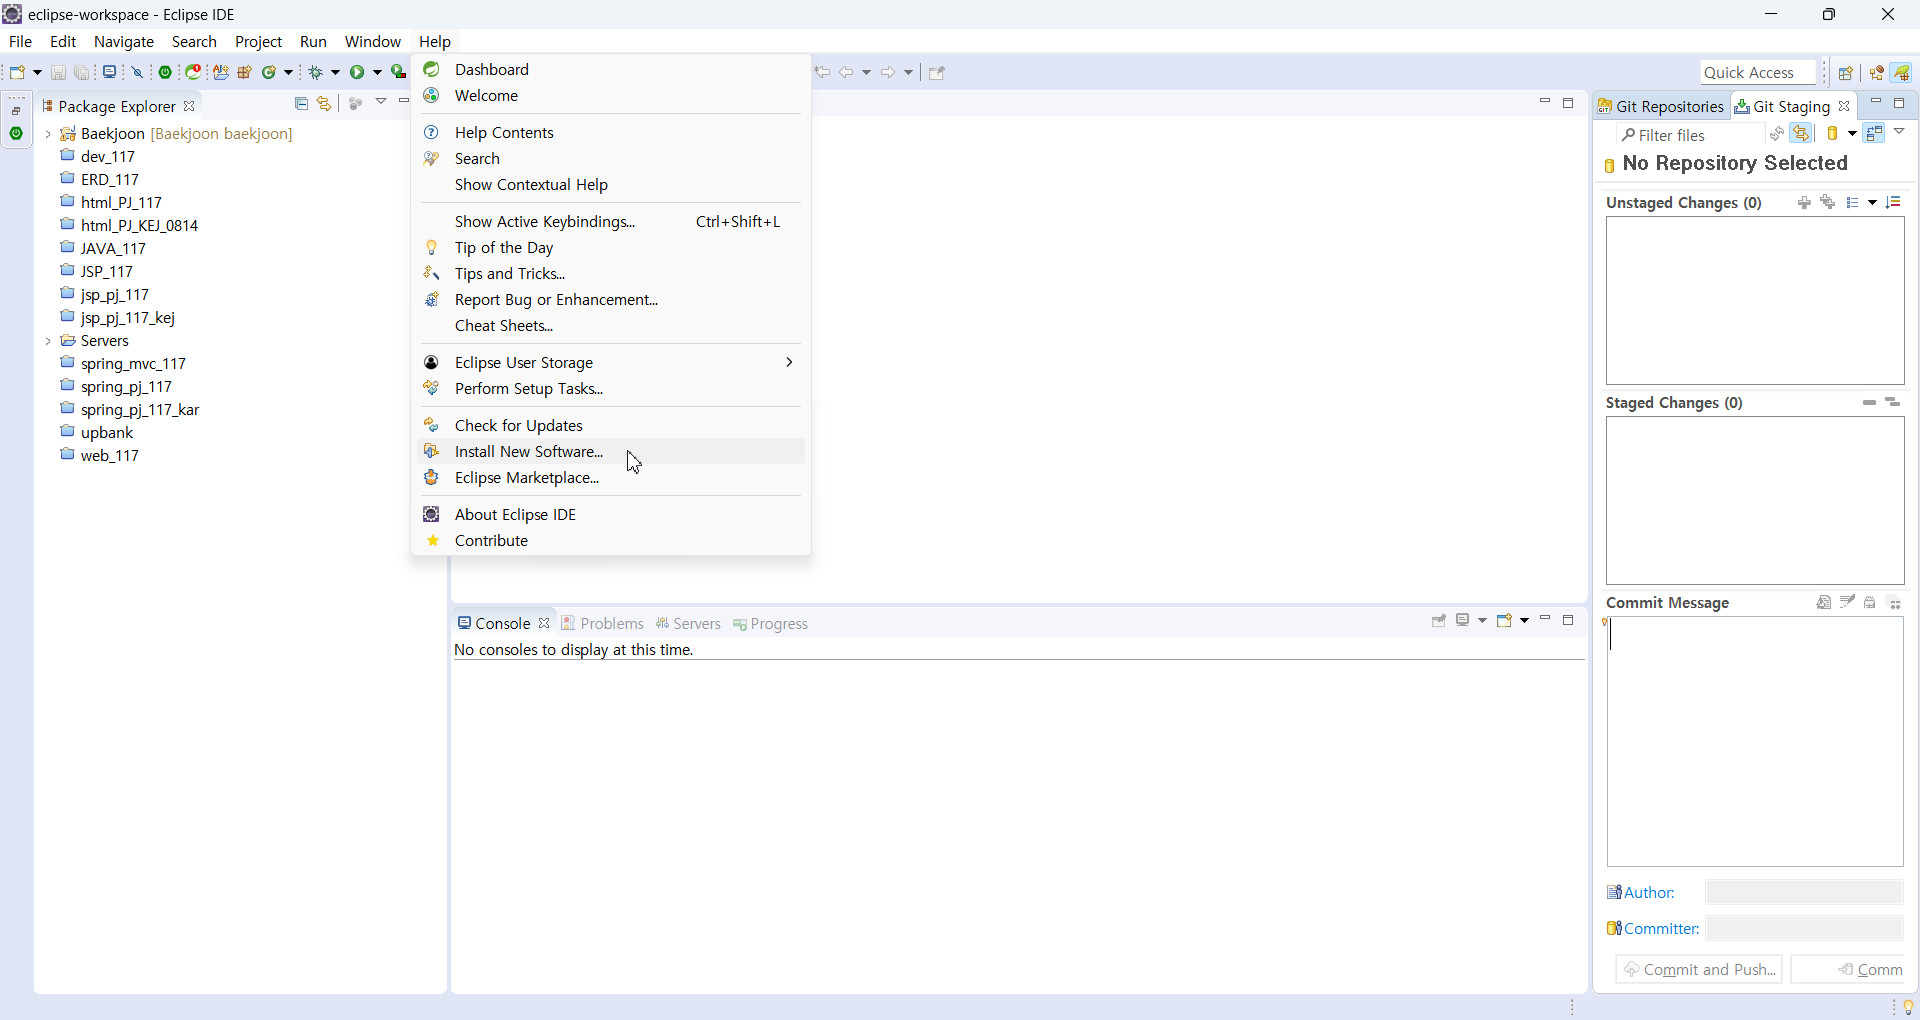Screen dimensions: 1920x1020
Task: Click the Amend previous commit icon
Action: tap(1824, 603)
